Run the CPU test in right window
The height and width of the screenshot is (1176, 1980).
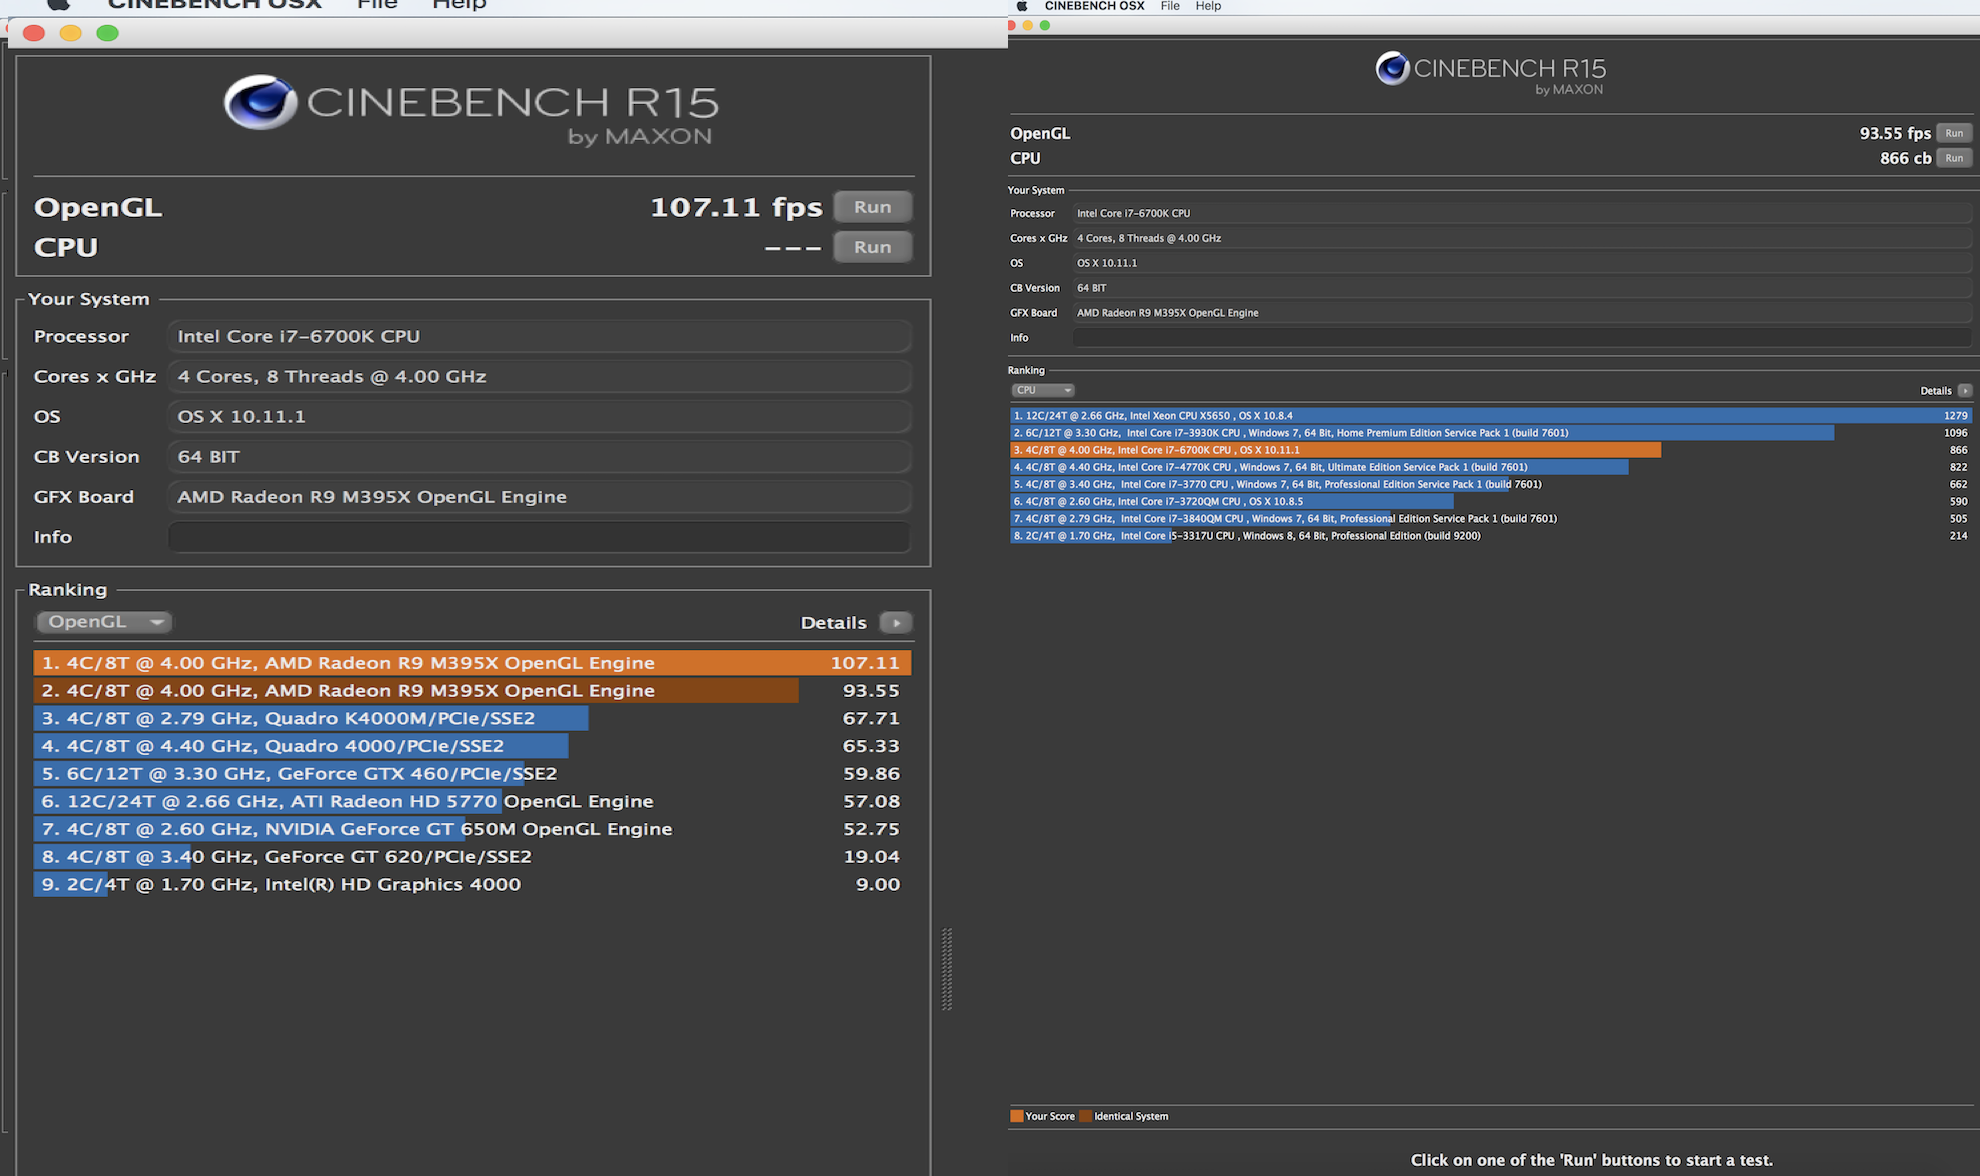(1954, 158)
